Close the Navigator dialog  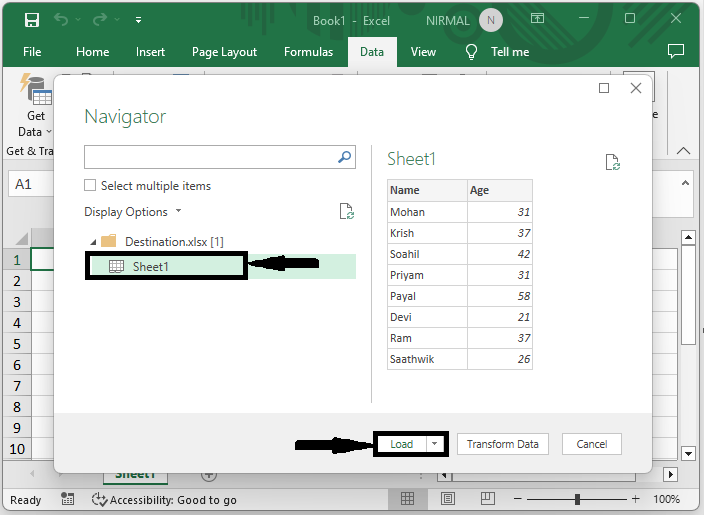coord(636,88)
